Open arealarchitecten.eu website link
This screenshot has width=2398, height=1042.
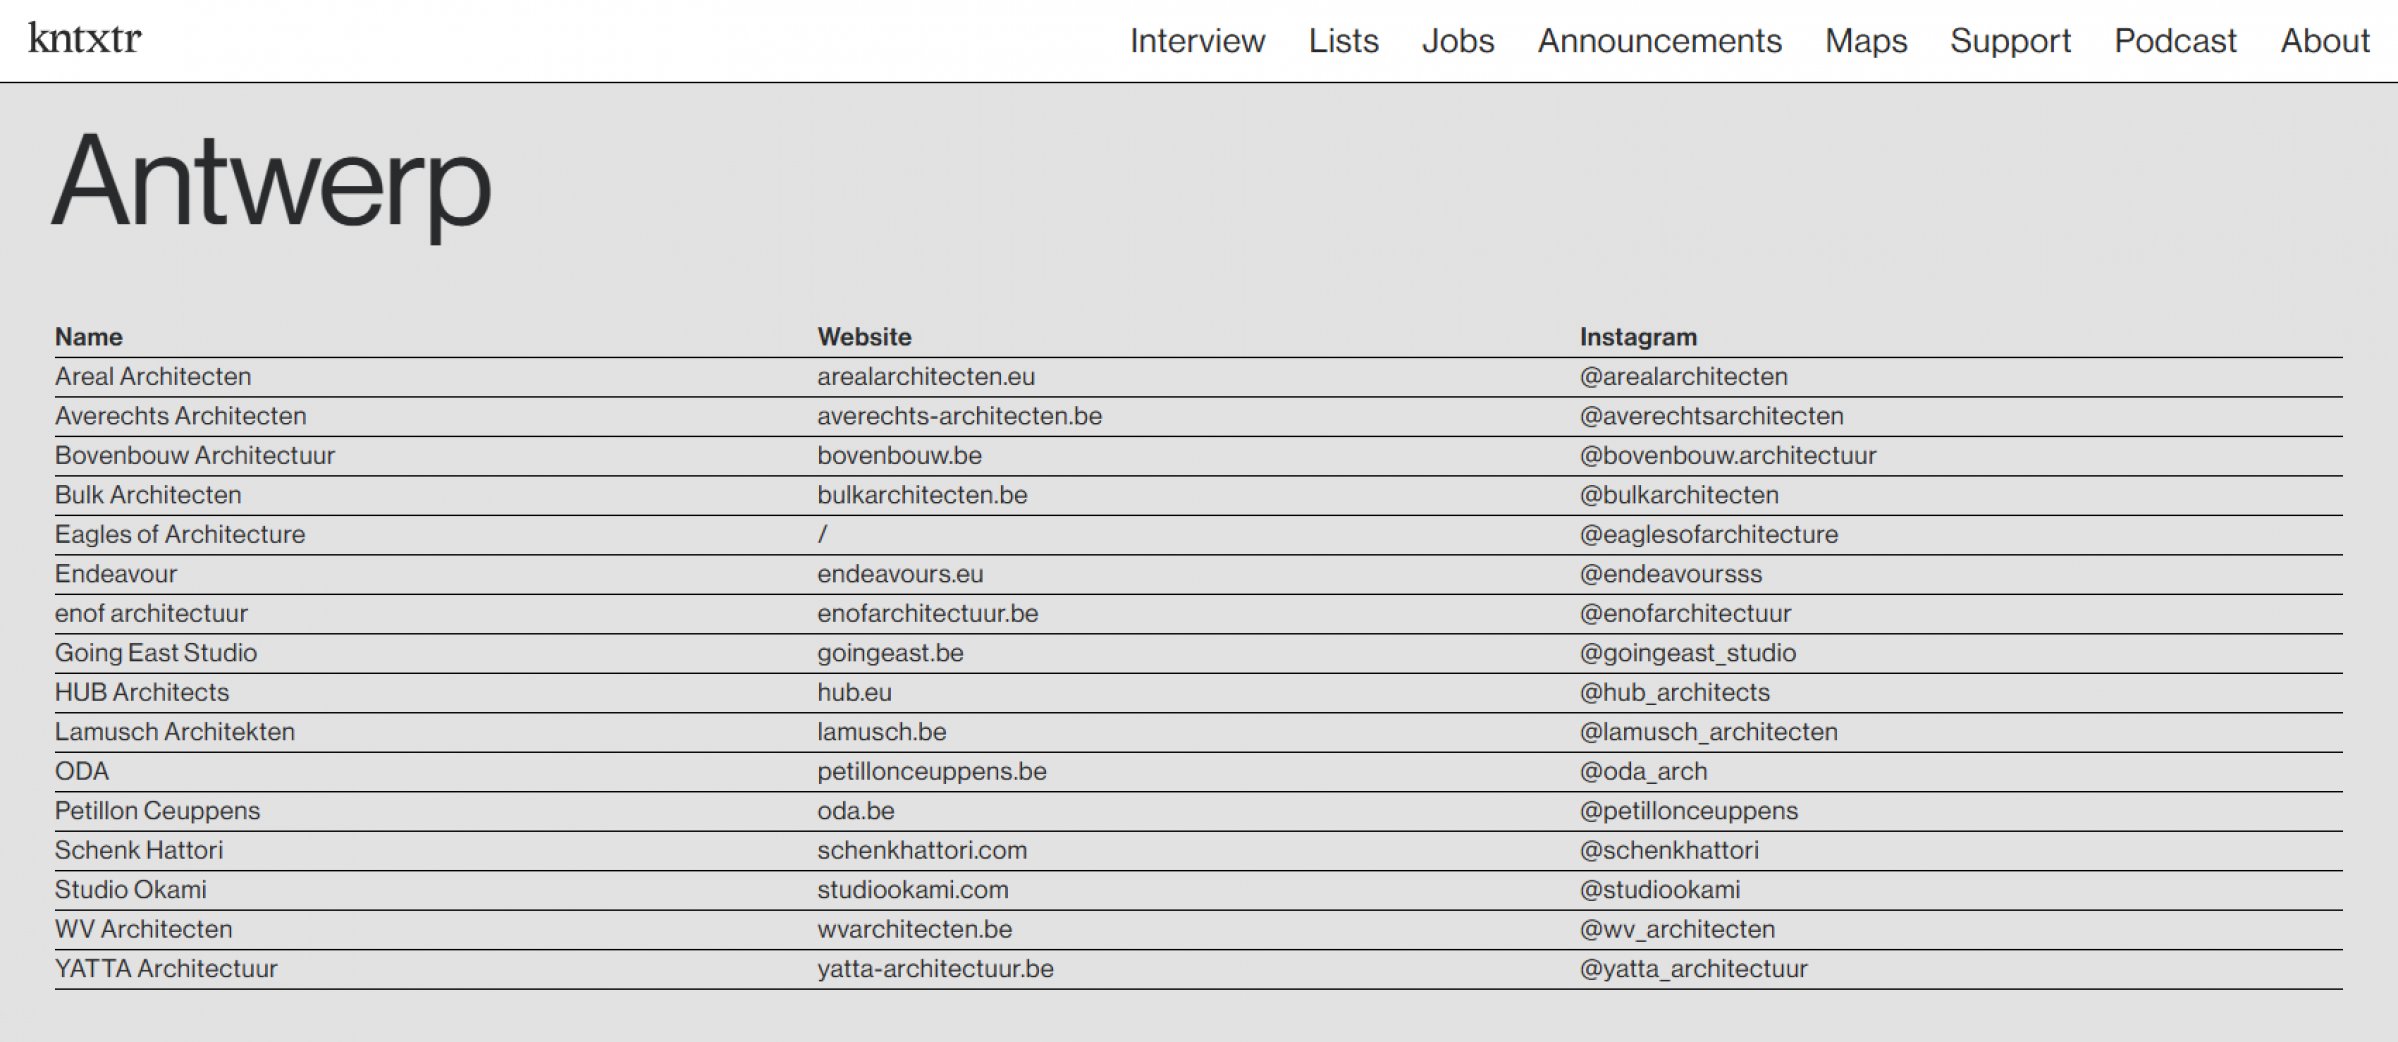pyautogui.click(x=925, y=377)
